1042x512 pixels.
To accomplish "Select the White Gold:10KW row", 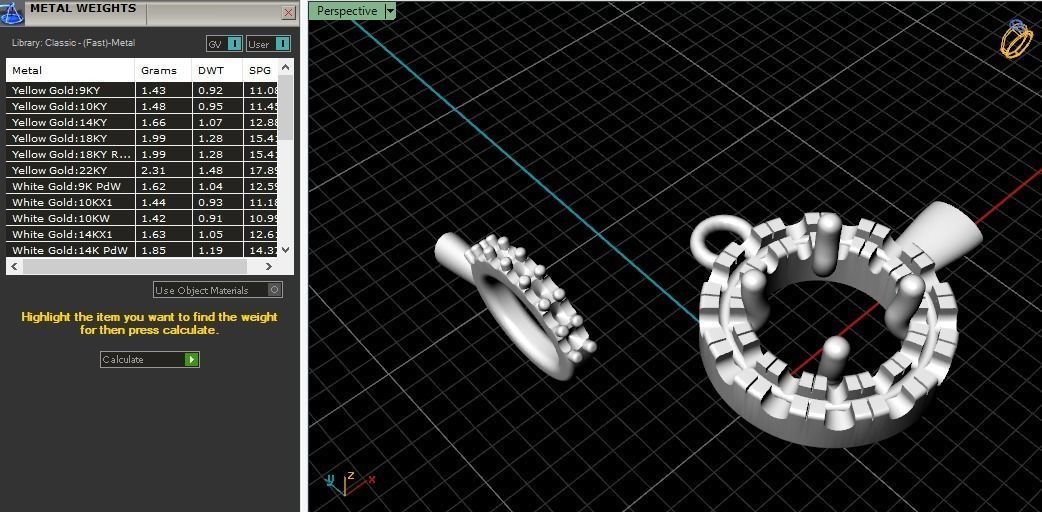I will point(142,217).
